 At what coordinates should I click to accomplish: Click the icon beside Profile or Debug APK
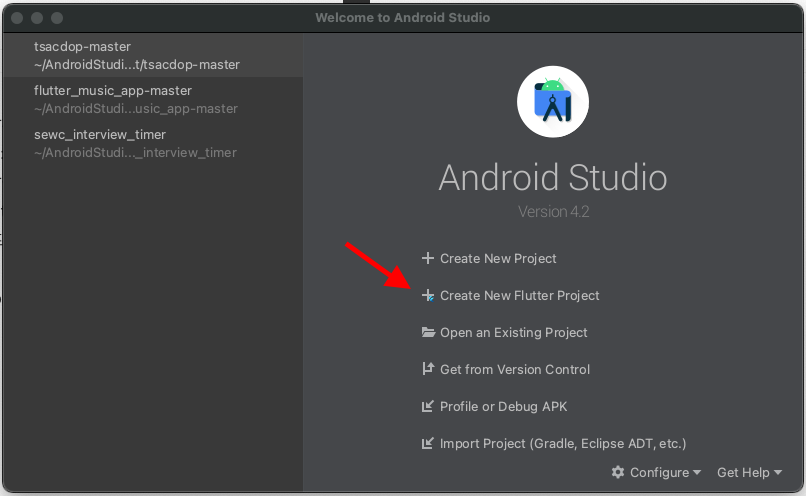tap(428, 406)
